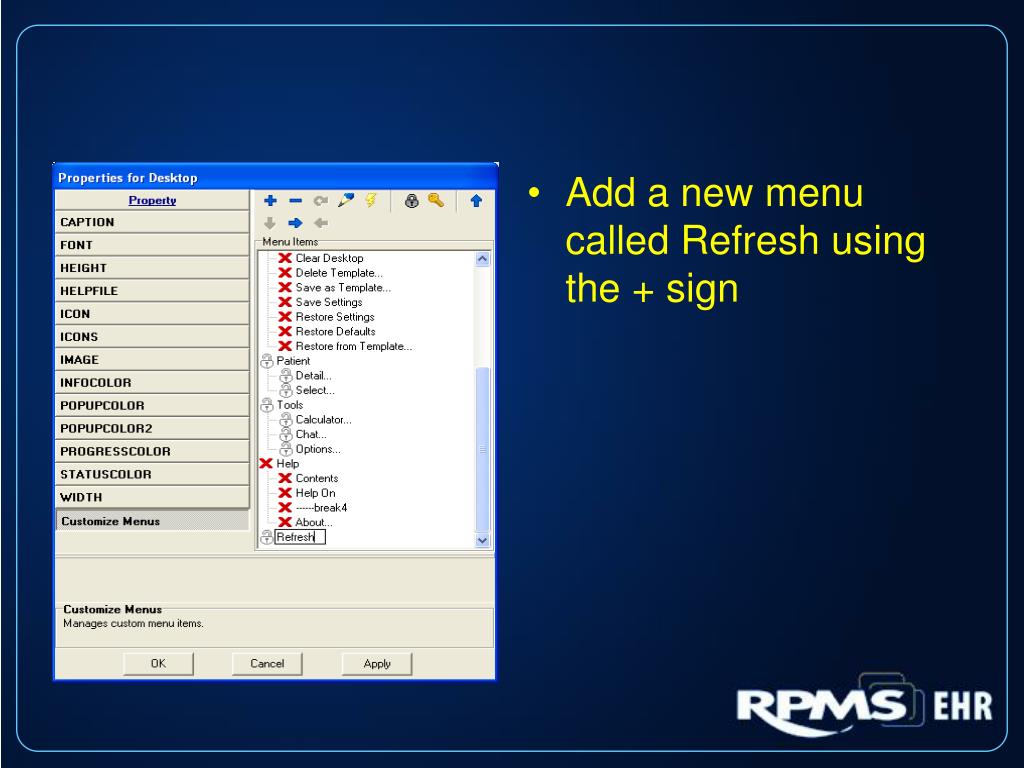
Task: Select the INFOCOLOR property
Action: tap(152, 383)
